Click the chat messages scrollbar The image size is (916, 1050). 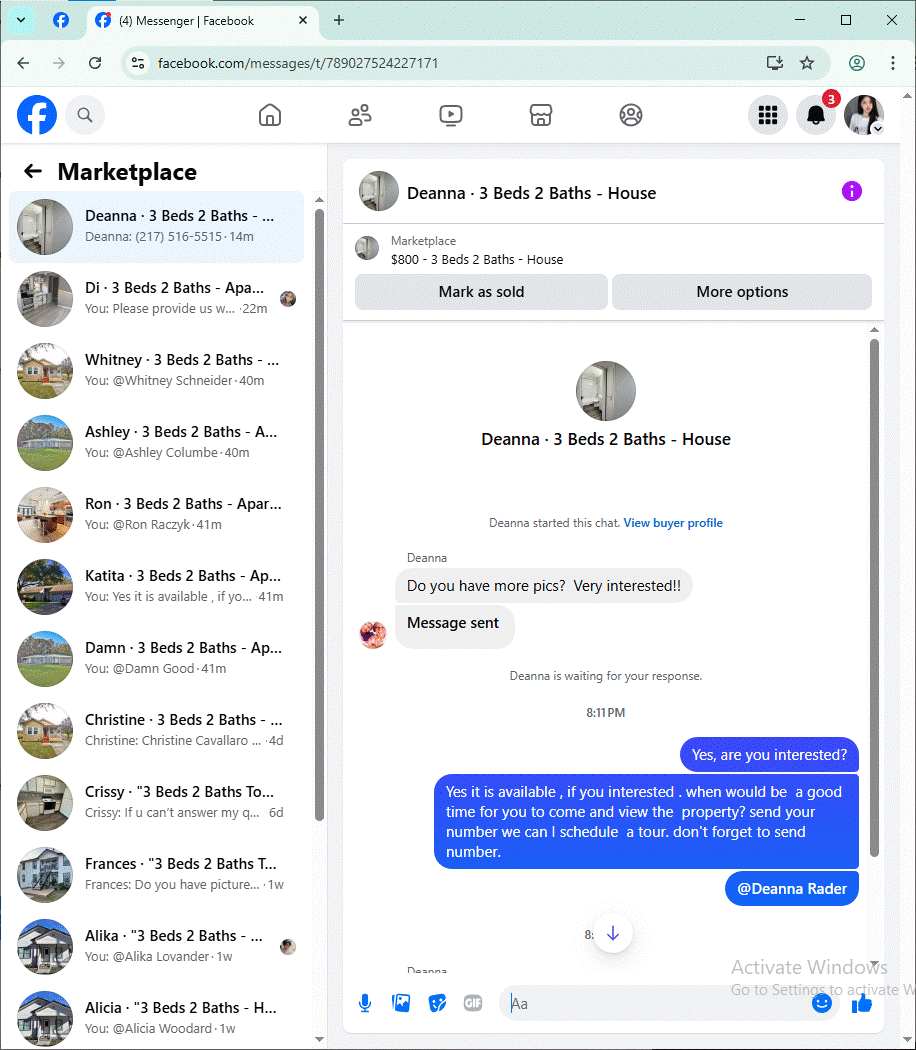tap(874, 597)
